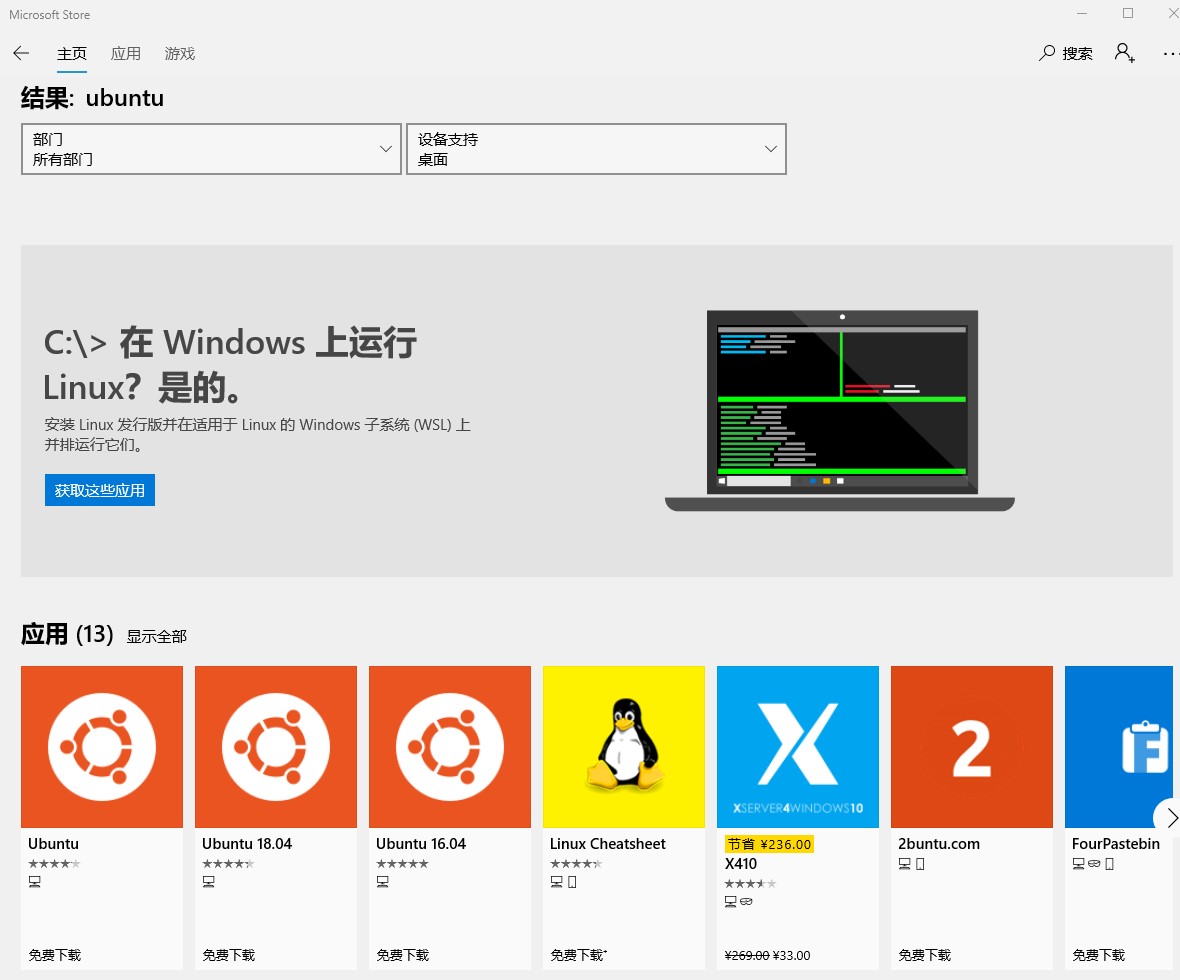Click the Linux Cheatsheet title text
Screen dimensions: 1180x980
point(608,844)
